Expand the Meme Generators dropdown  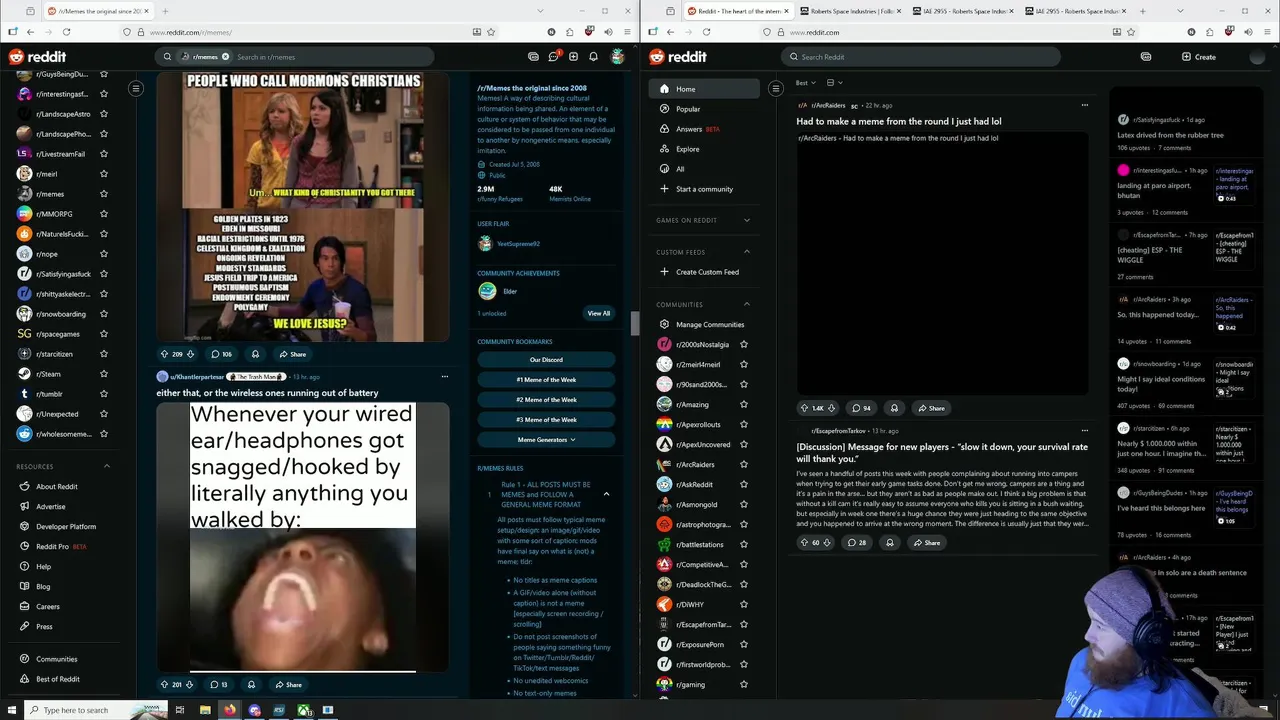point(546,440)
